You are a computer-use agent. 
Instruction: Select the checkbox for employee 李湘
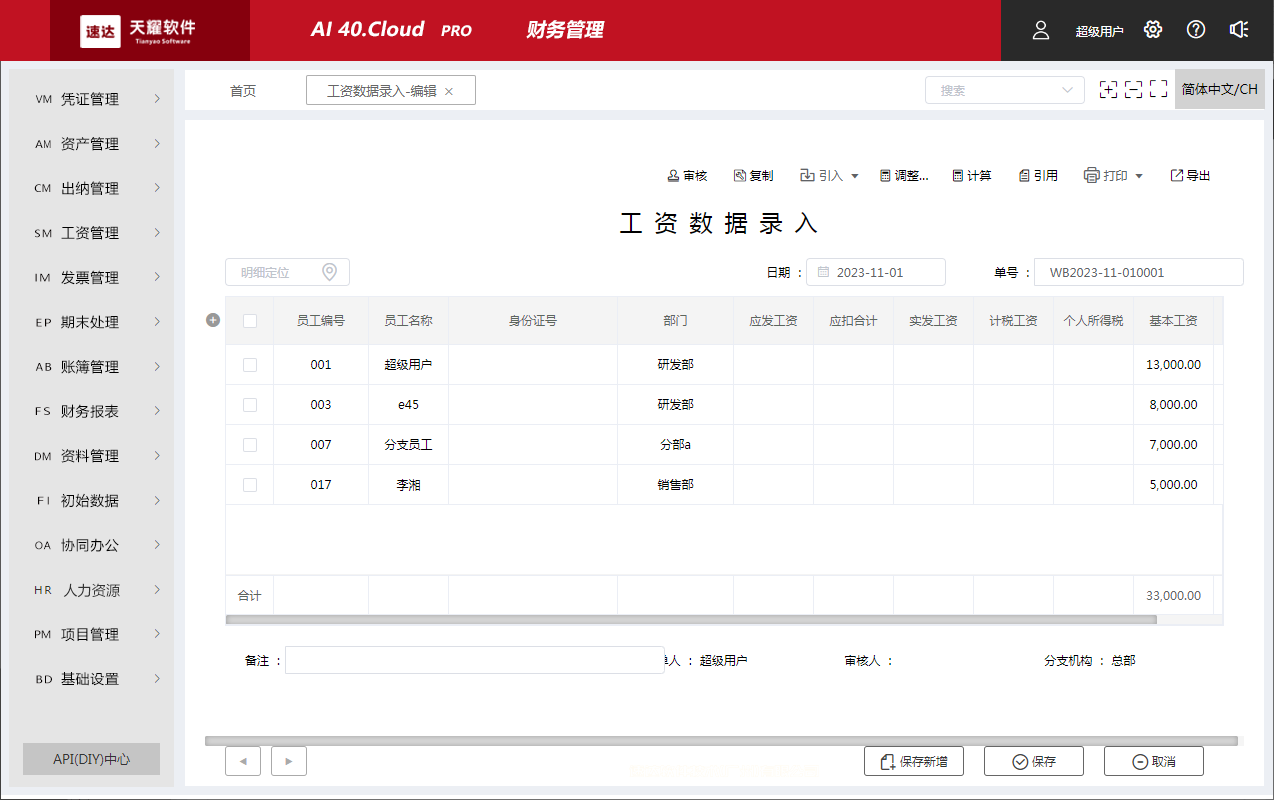tap(249, 484)
